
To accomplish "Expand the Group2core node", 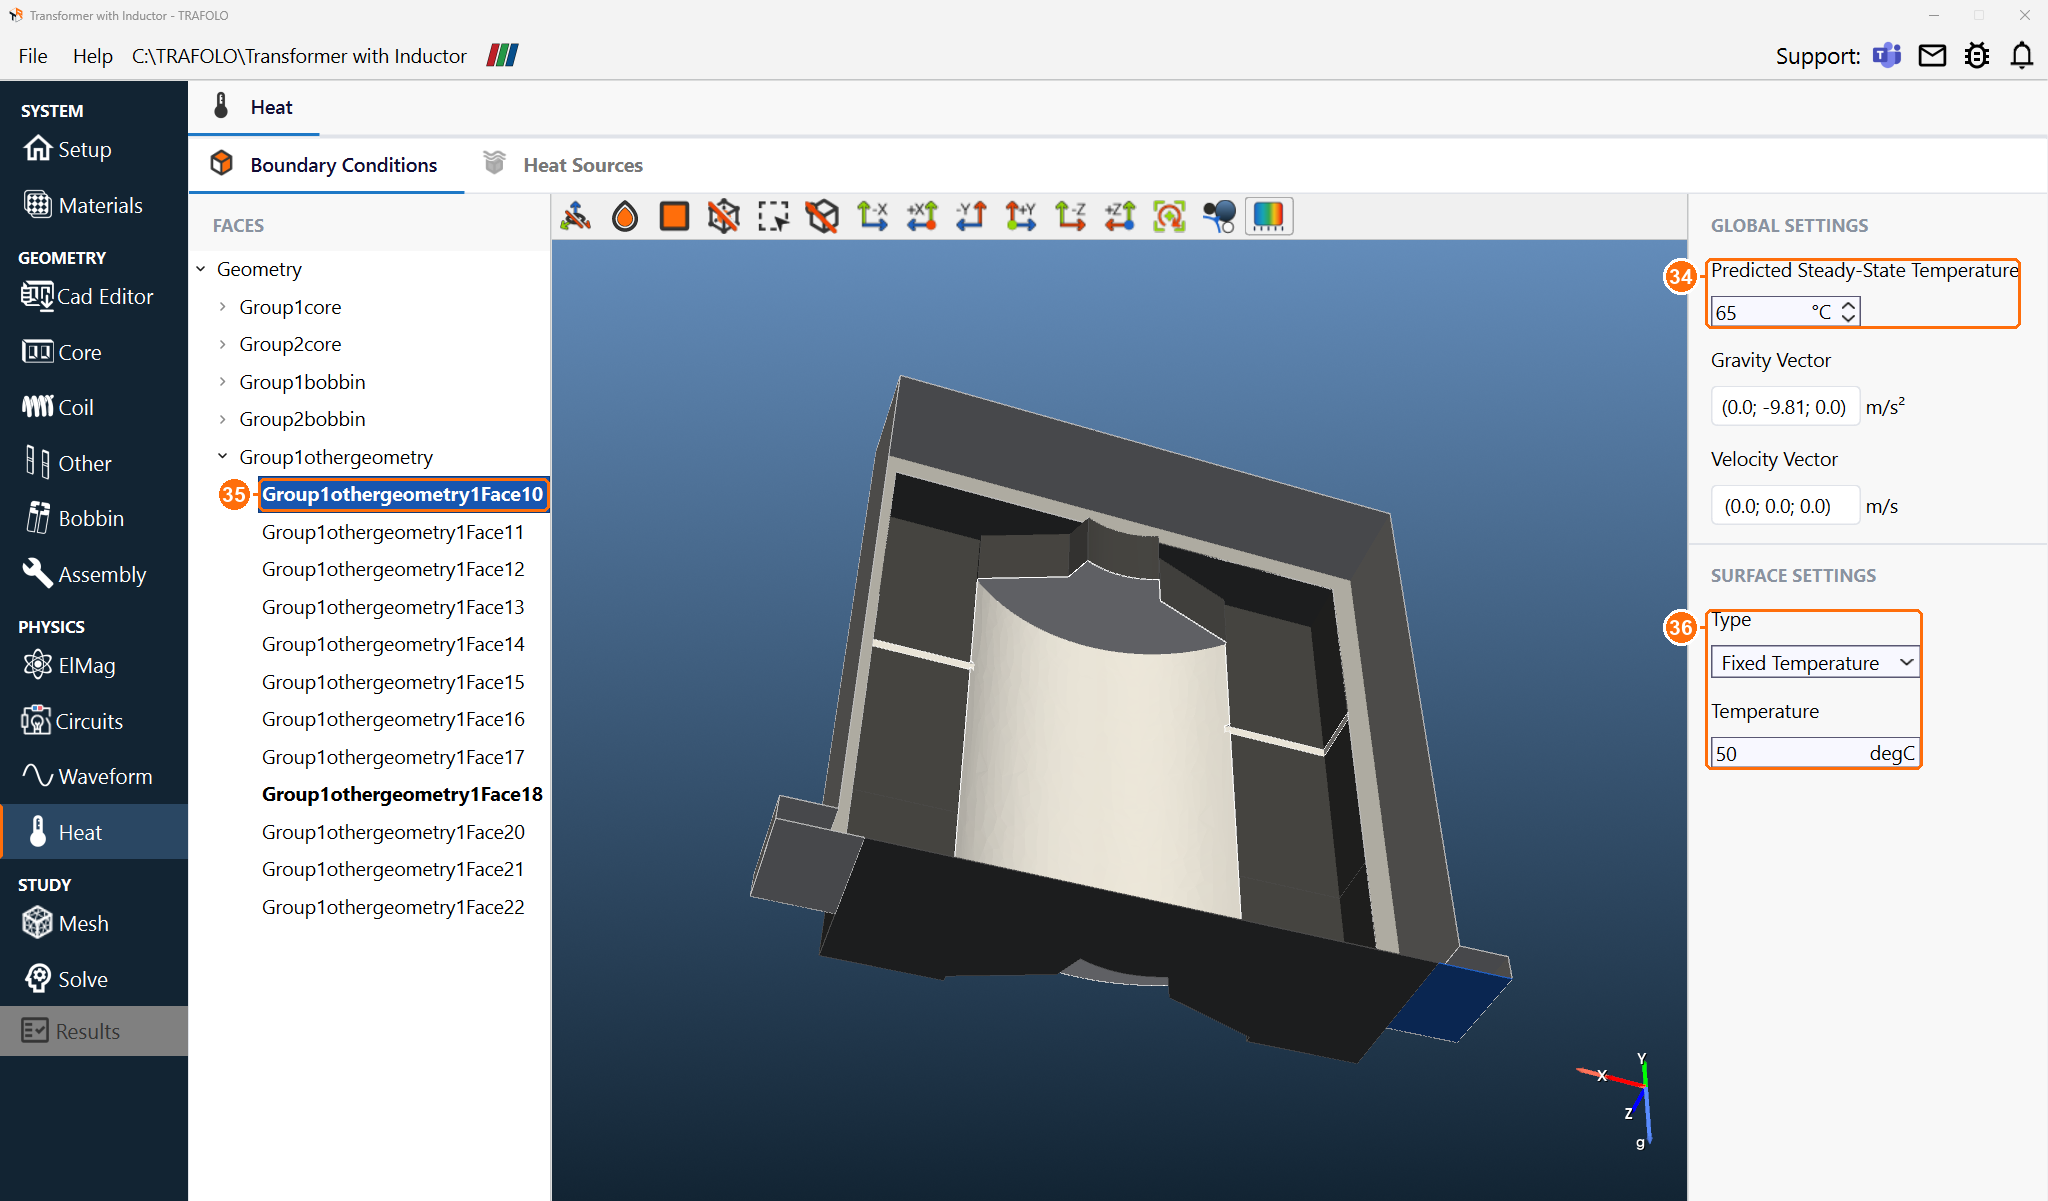I will point(223,344).
